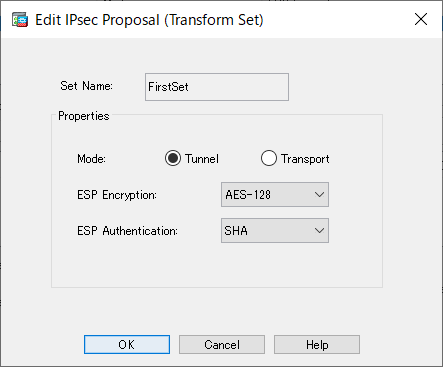This screenshot has height=367, width=443.
Task: Expand the ESP Encryption dropdown arrow
Action: click(319, 194)
